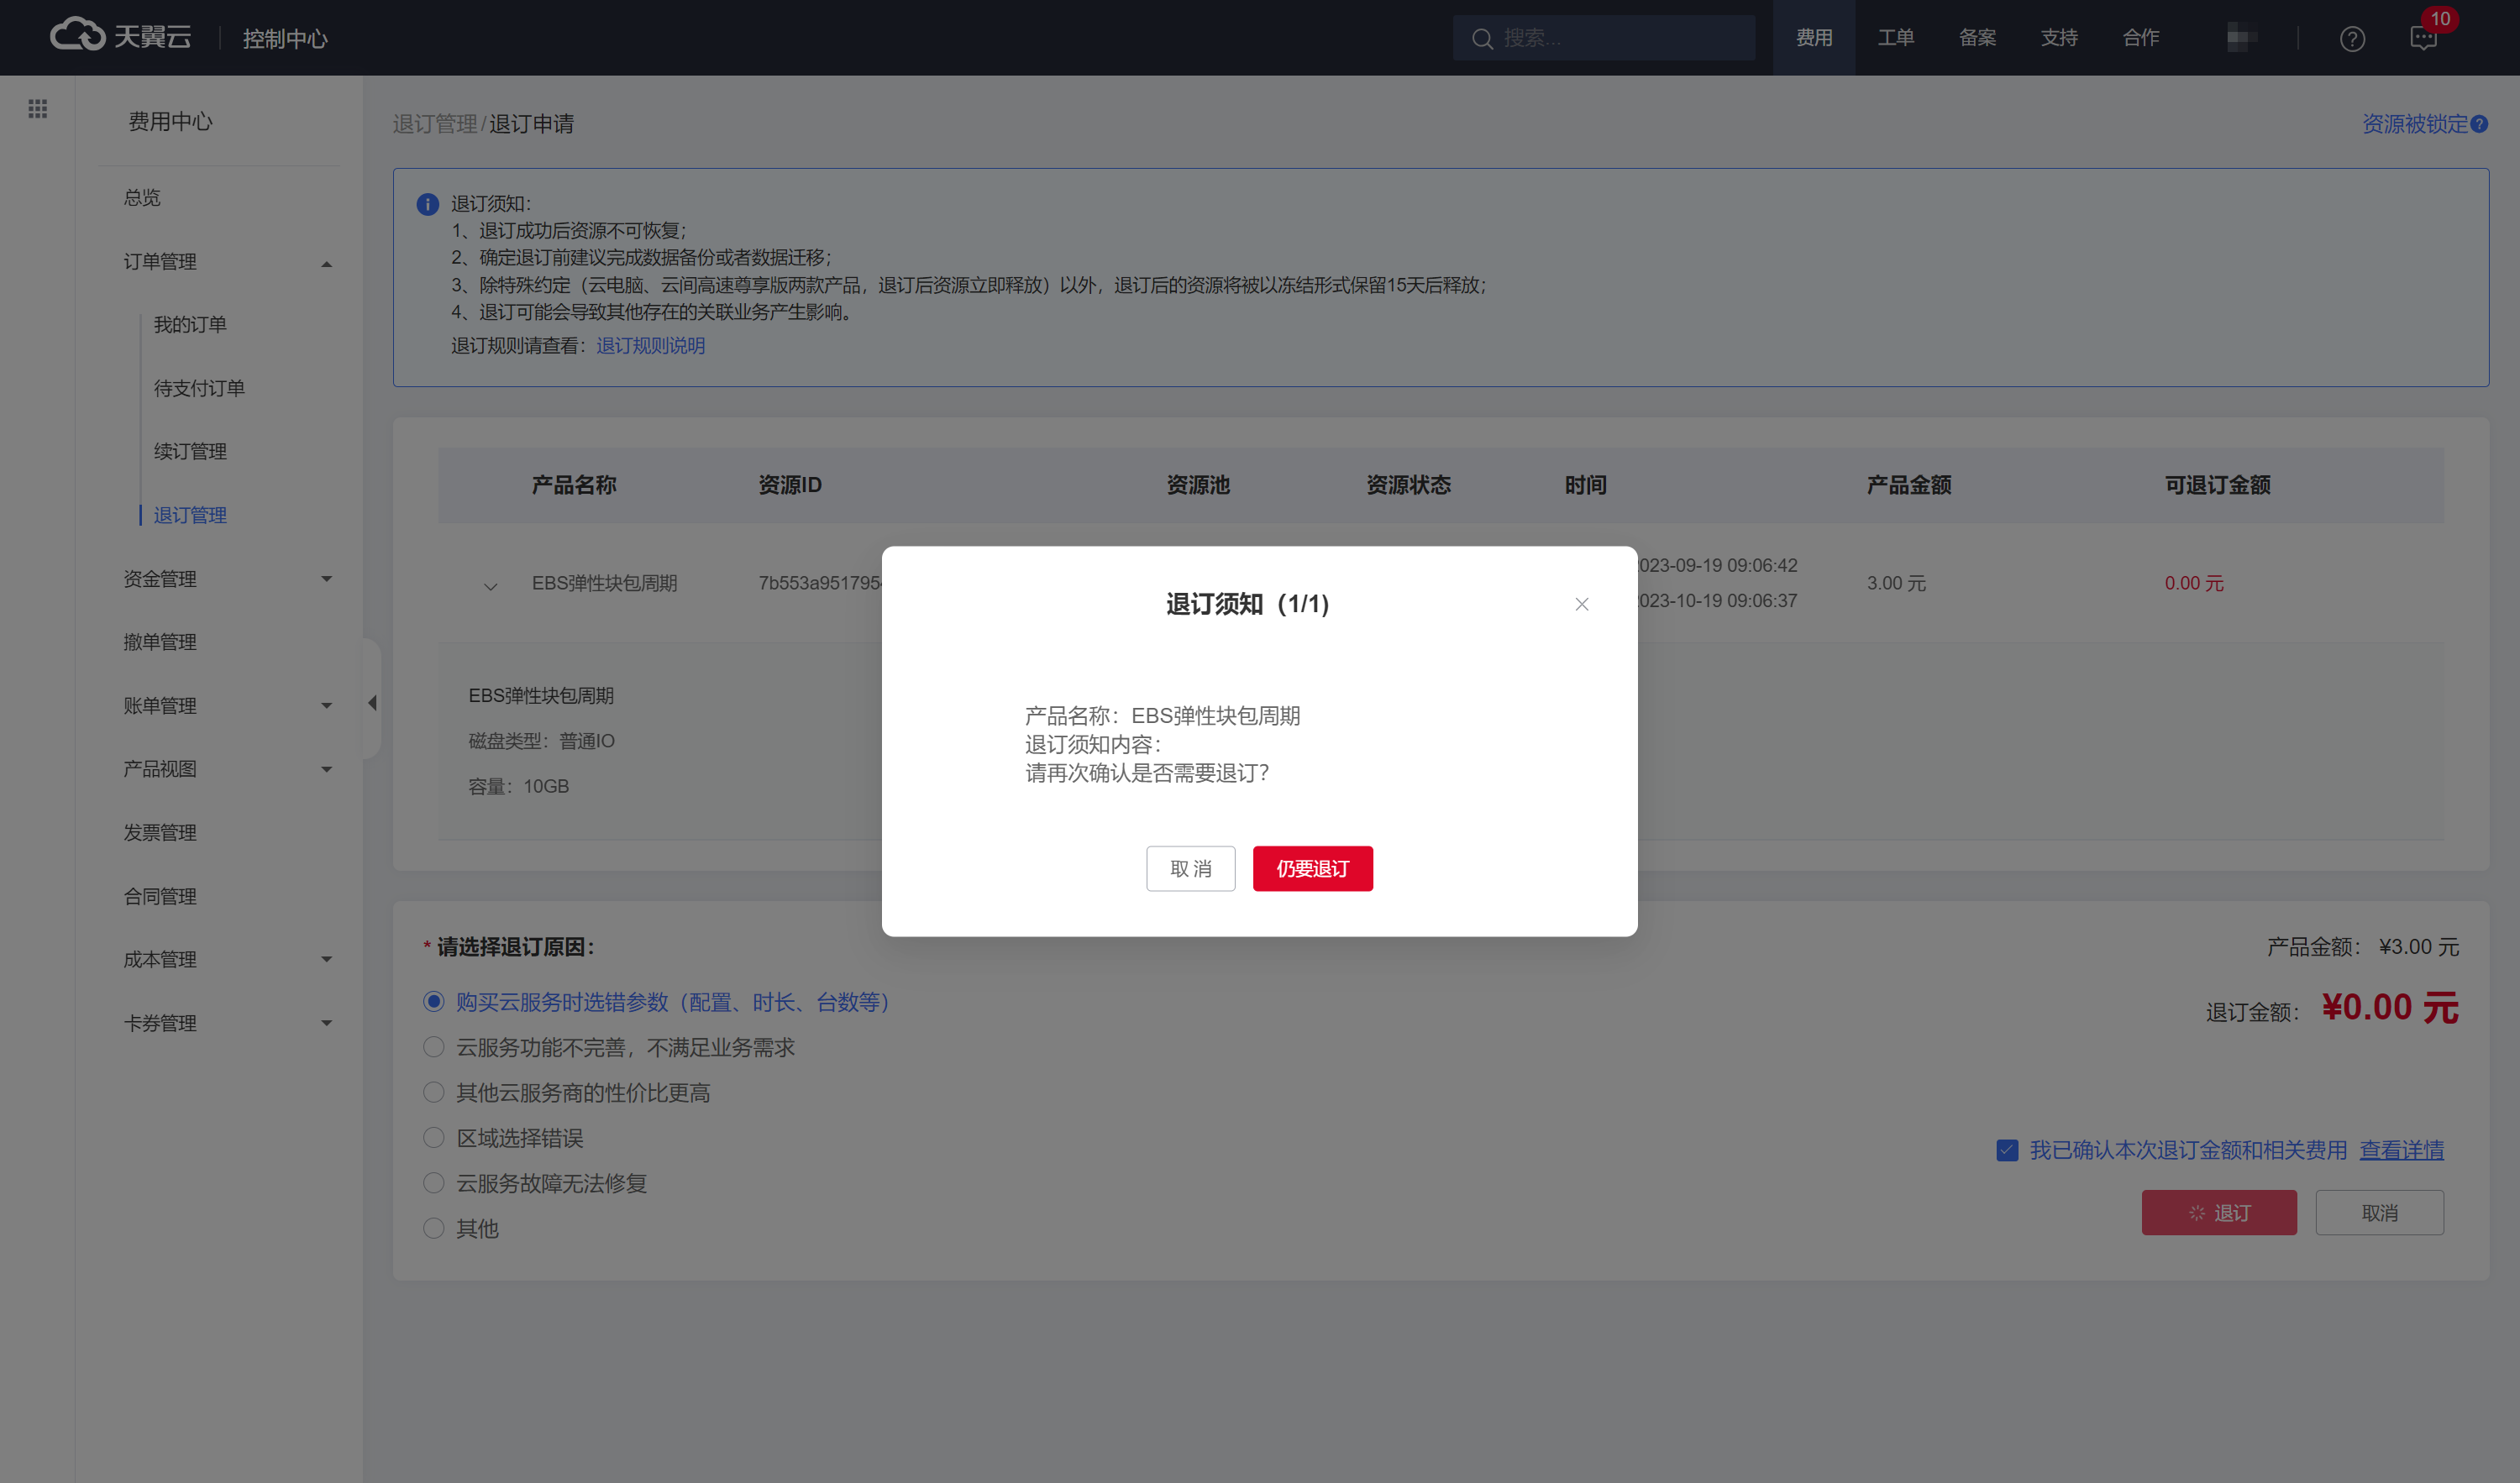The width and height of the screenshot is (2520, 1483).
Task: Select the 其他 reason radio button
Action: click(x=433, y=1228)
